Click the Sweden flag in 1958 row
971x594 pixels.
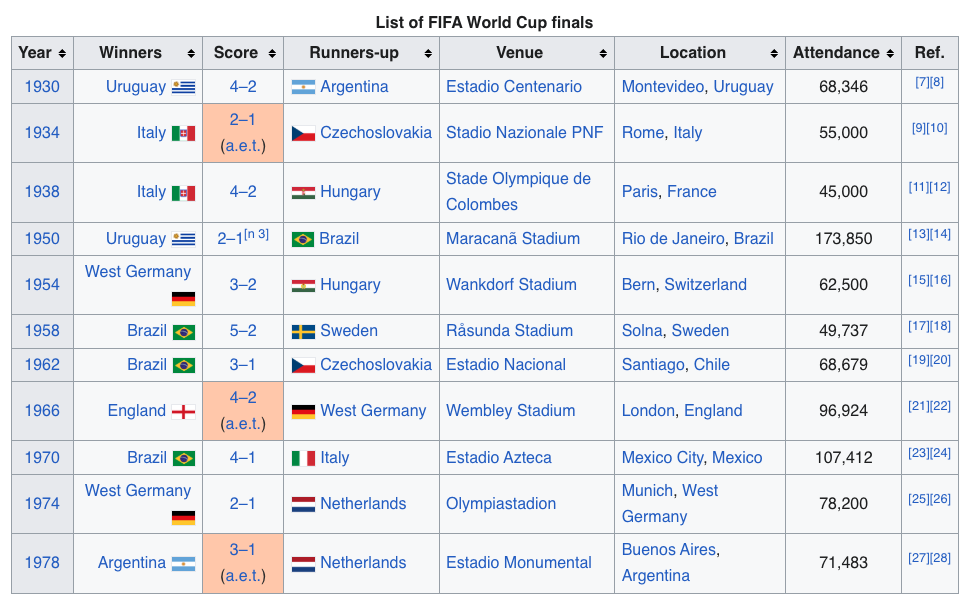[x=303, y=331]
